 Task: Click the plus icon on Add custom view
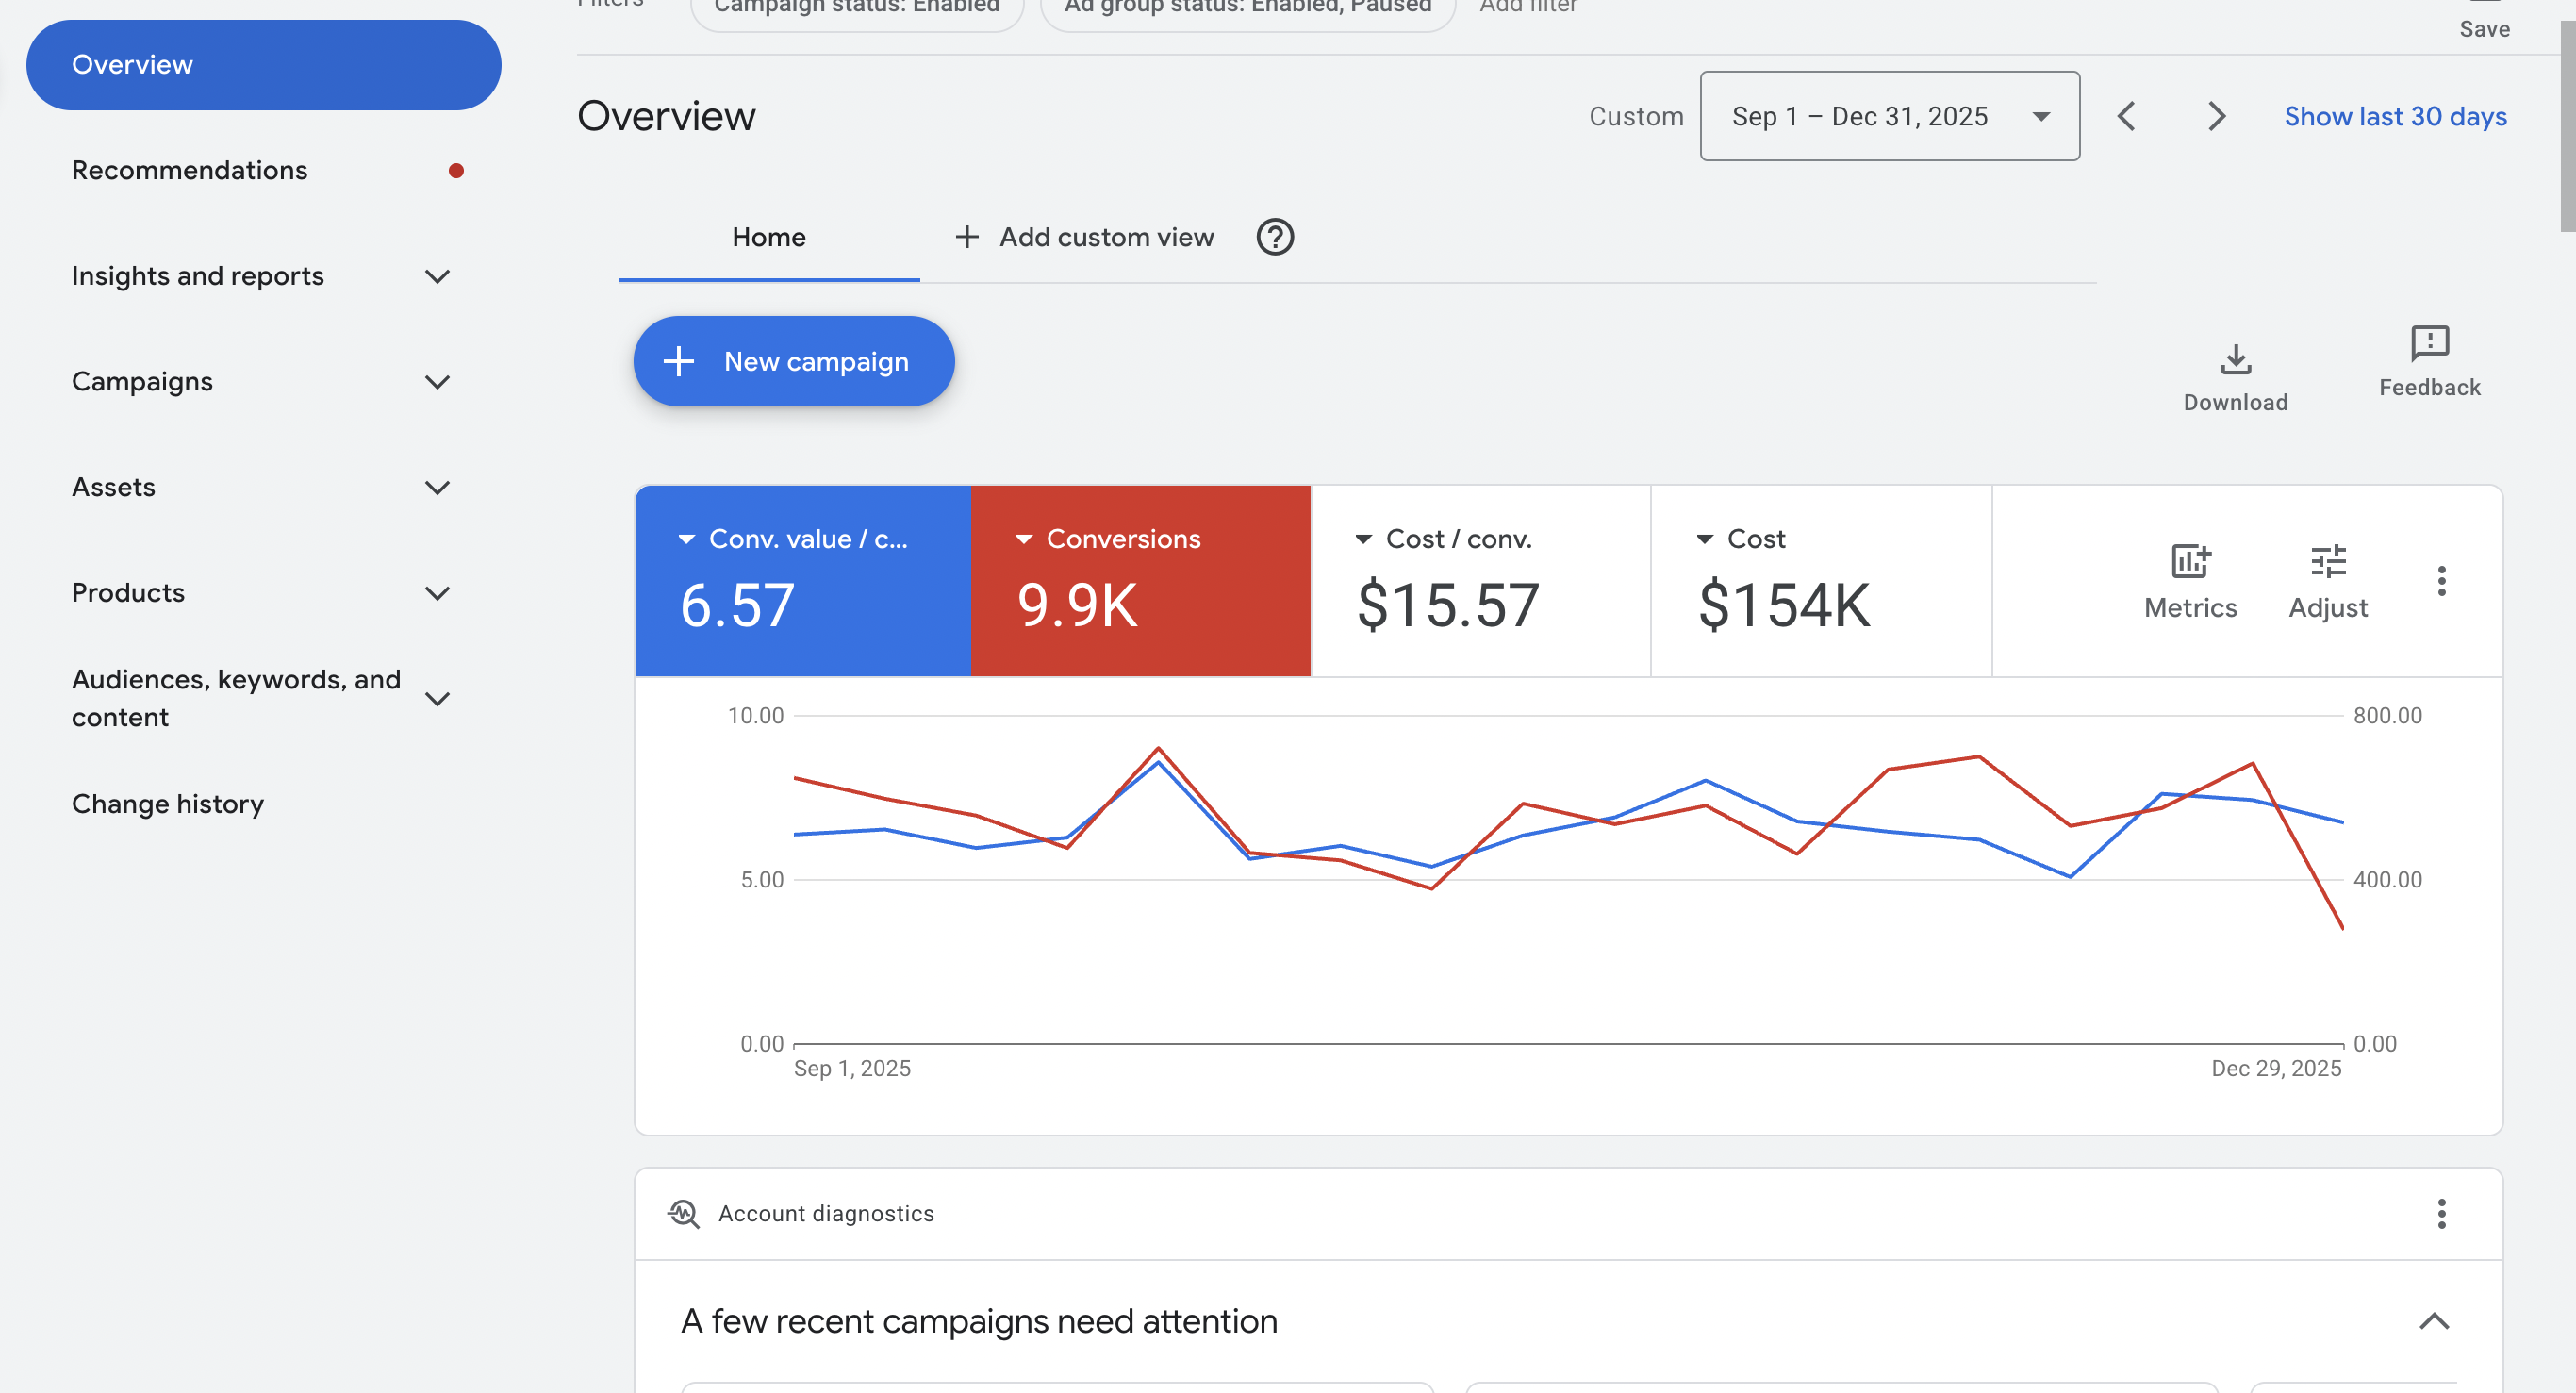point(966,237)
